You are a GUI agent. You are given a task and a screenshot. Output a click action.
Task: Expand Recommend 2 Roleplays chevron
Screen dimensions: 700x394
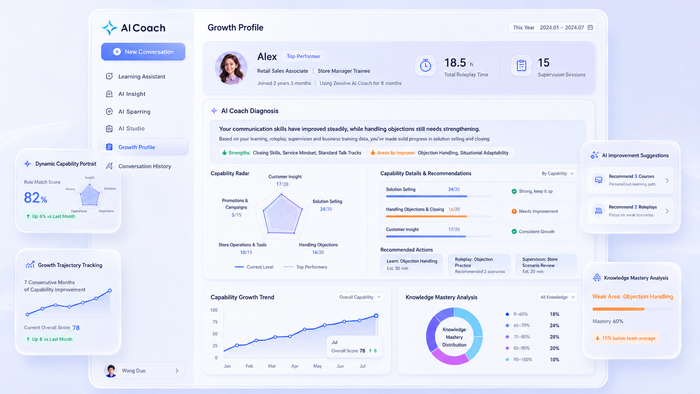coord(667,211)
